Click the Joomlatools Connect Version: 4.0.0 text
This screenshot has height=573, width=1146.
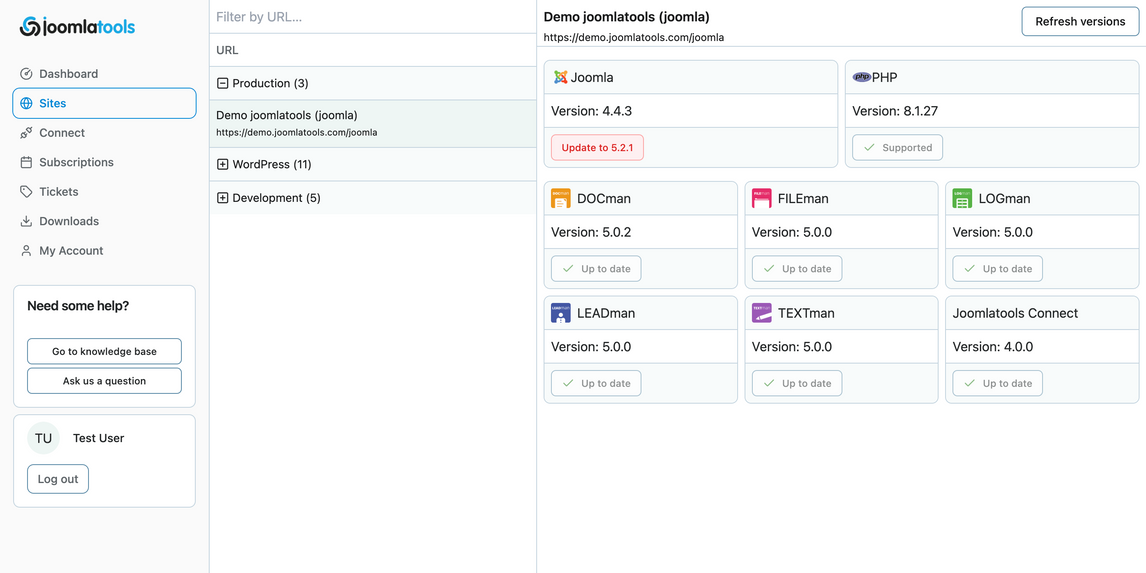click(x=993, y=346)
